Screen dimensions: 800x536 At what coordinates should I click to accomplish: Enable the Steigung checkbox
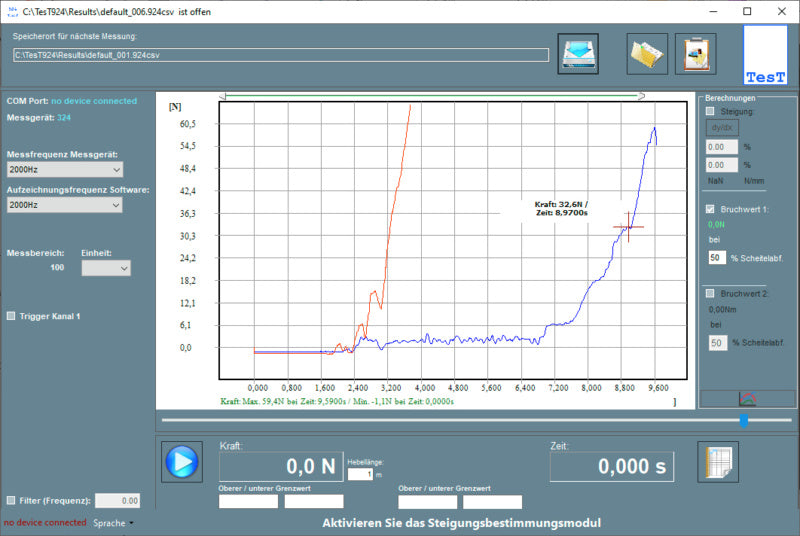pos(710,112)
